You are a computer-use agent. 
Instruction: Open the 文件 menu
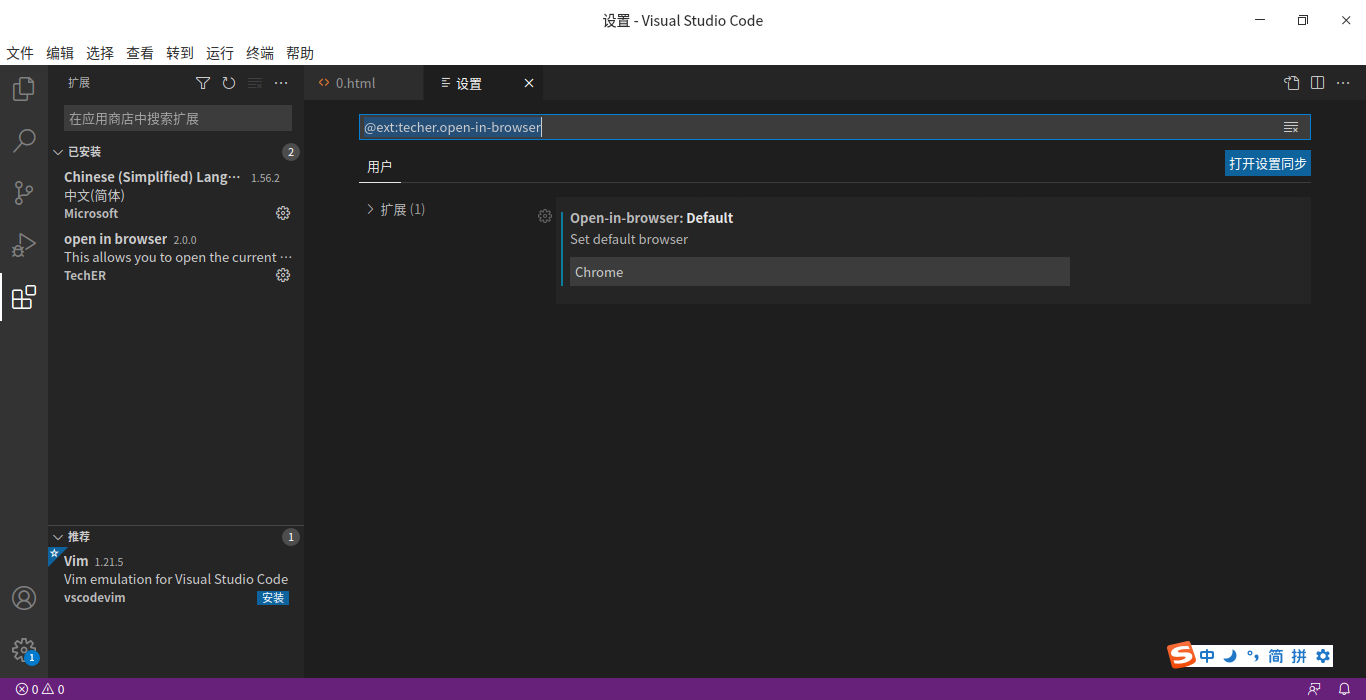coord(20,53)
